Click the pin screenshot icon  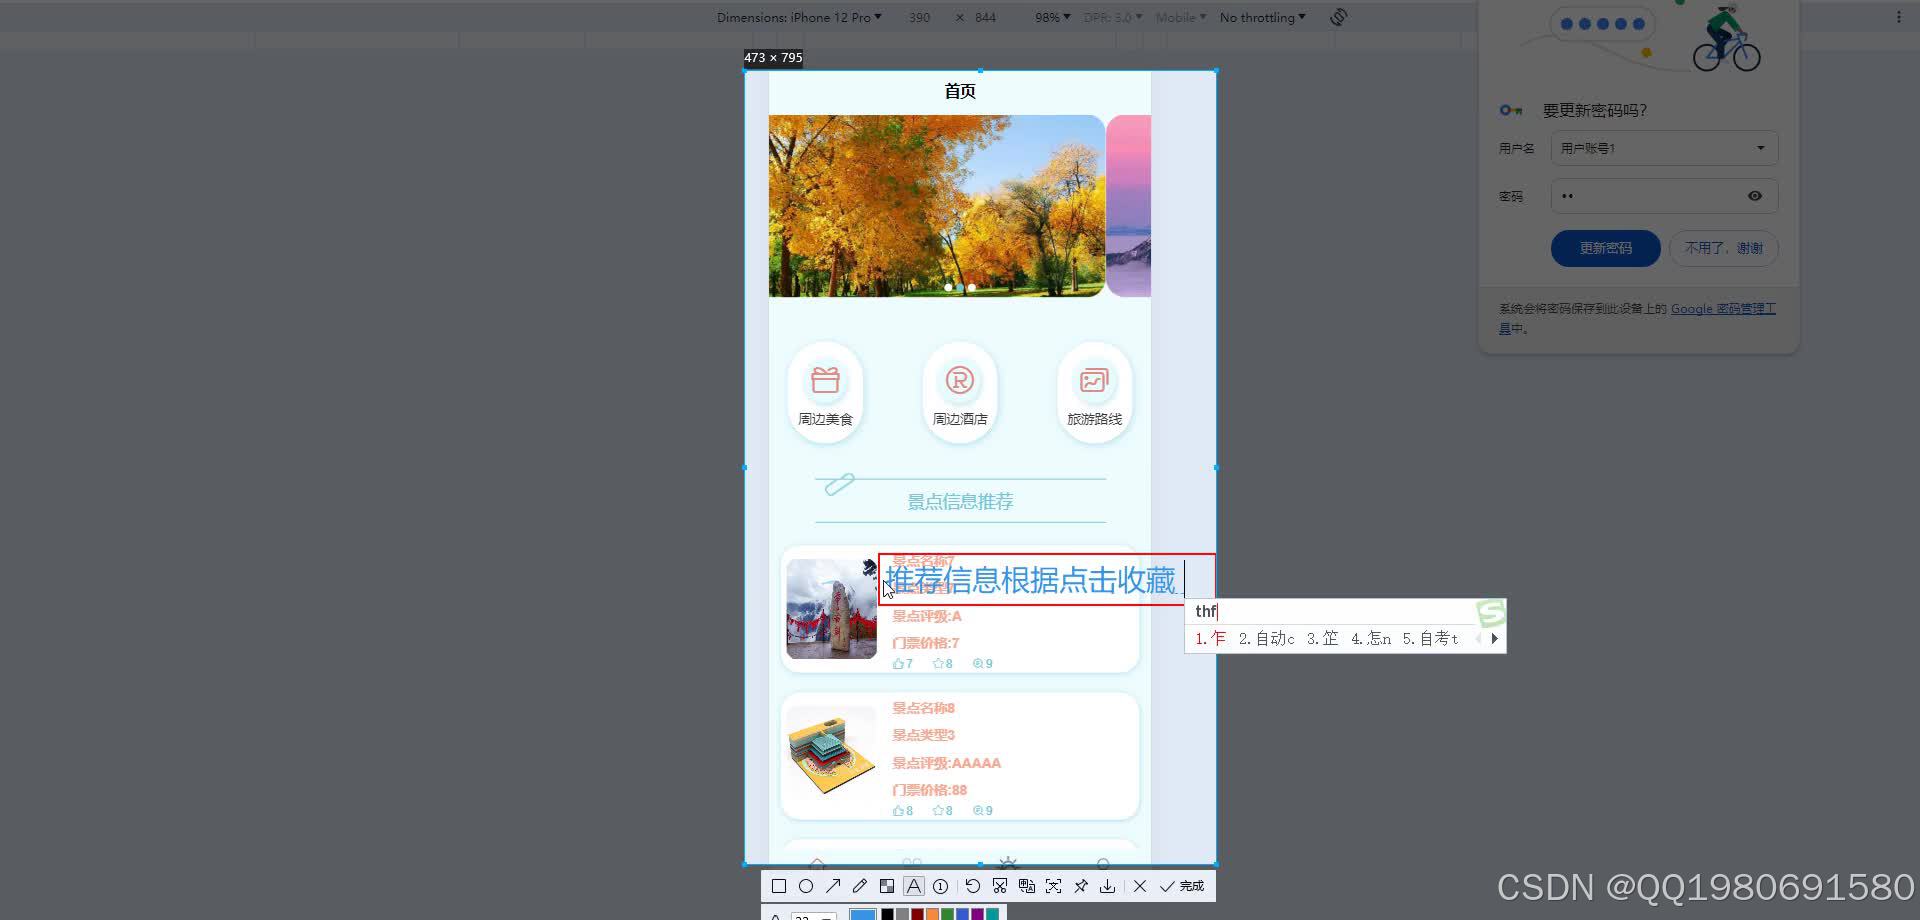click(1081, 887)
